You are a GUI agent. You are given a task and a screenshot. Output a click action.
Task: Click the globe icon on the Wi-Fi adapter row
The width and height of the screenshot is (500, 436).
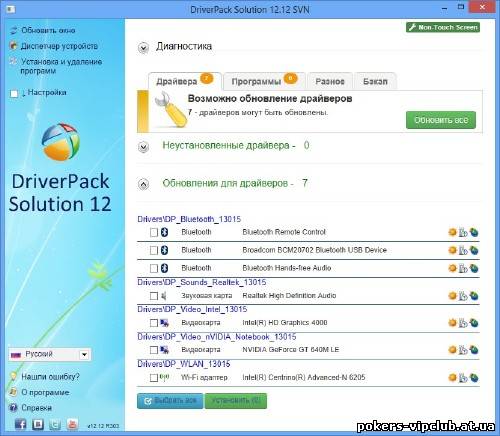(x=474, y=378)
